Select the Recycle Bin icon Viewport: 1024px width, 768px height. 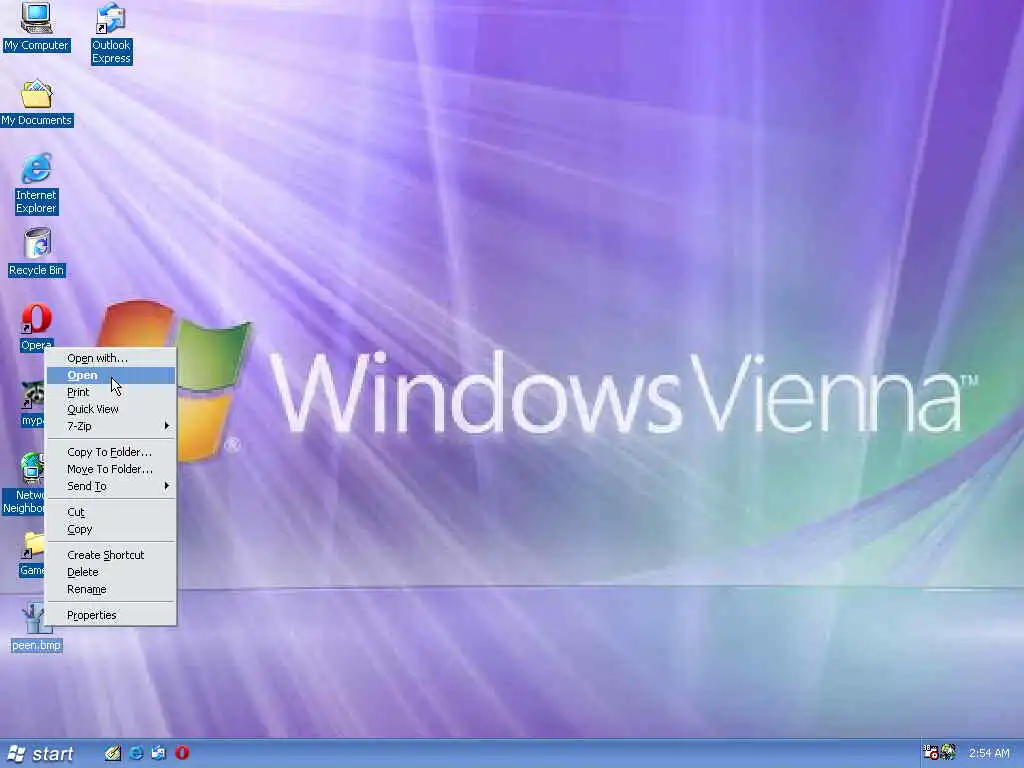coord(37,244)
